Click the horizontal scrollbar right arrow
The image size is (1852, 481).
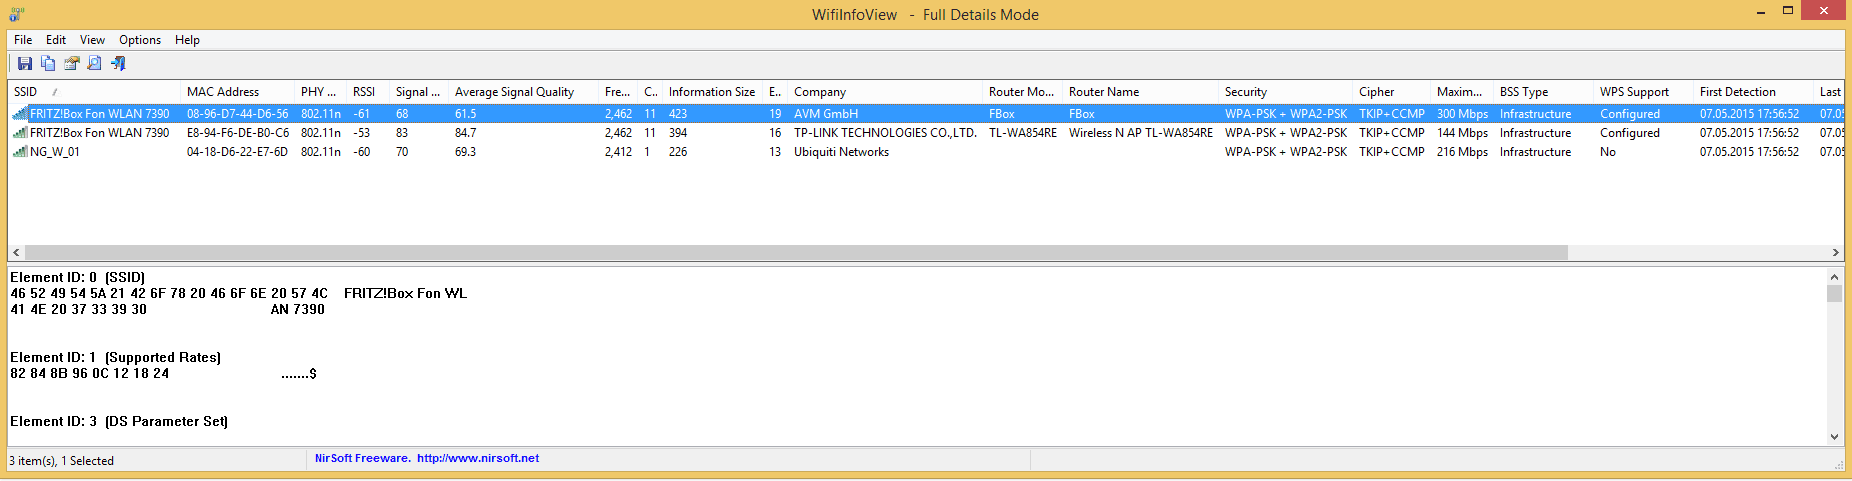[1835, 253]
